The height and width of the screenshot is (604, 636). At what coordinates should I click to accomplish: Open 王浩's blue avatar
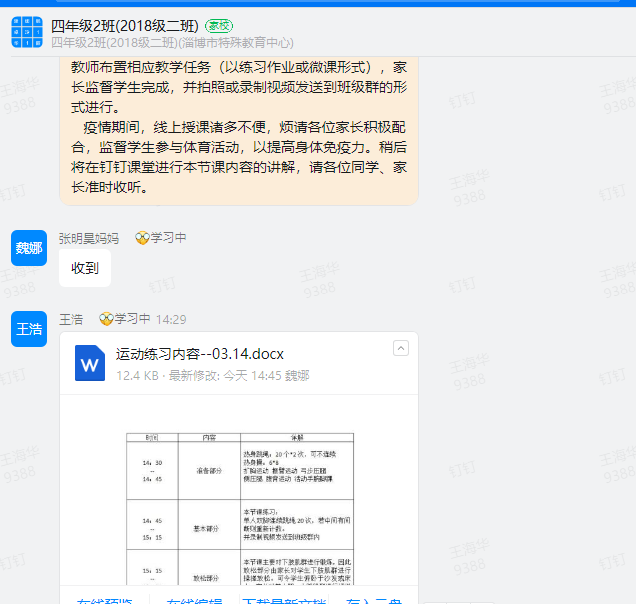[x=29, y=329]
